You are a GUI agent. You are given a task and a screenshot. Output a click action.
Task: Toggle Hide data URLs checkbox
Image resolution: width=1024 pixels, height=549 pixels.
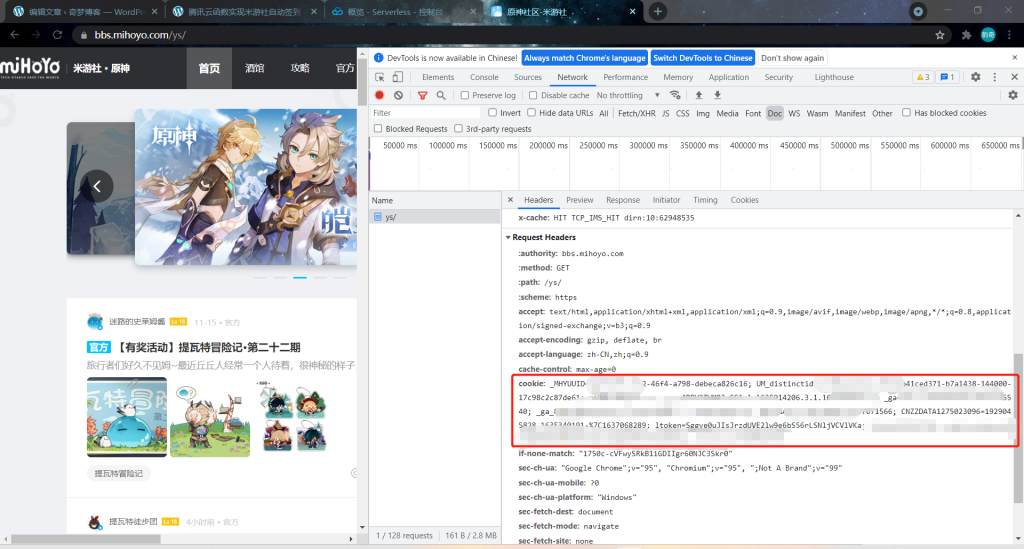click(532, 112)
